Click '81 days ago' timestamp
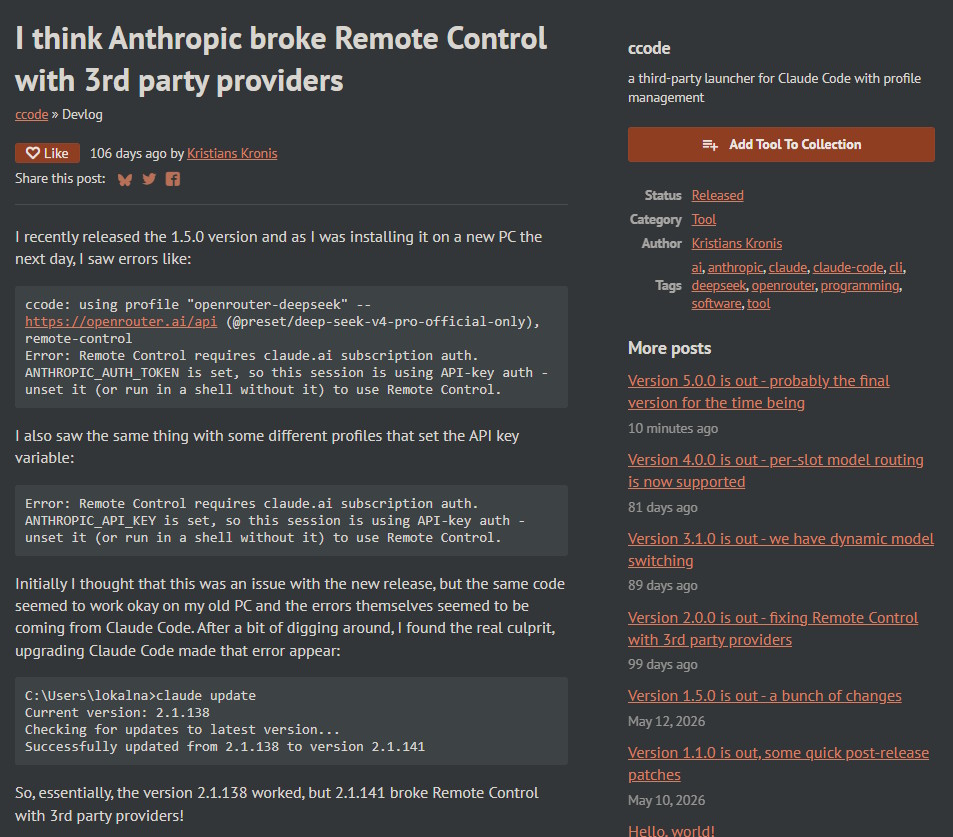Image resolution: width=953 pixels, height=837 pixels. coord(662,508)
